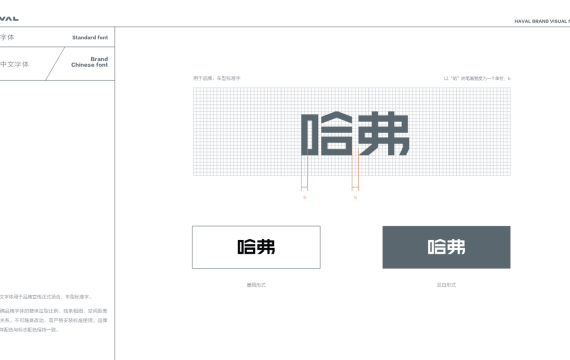
Task: Click the 'Brand Chinese font' label
Action: tap(89, 62)
